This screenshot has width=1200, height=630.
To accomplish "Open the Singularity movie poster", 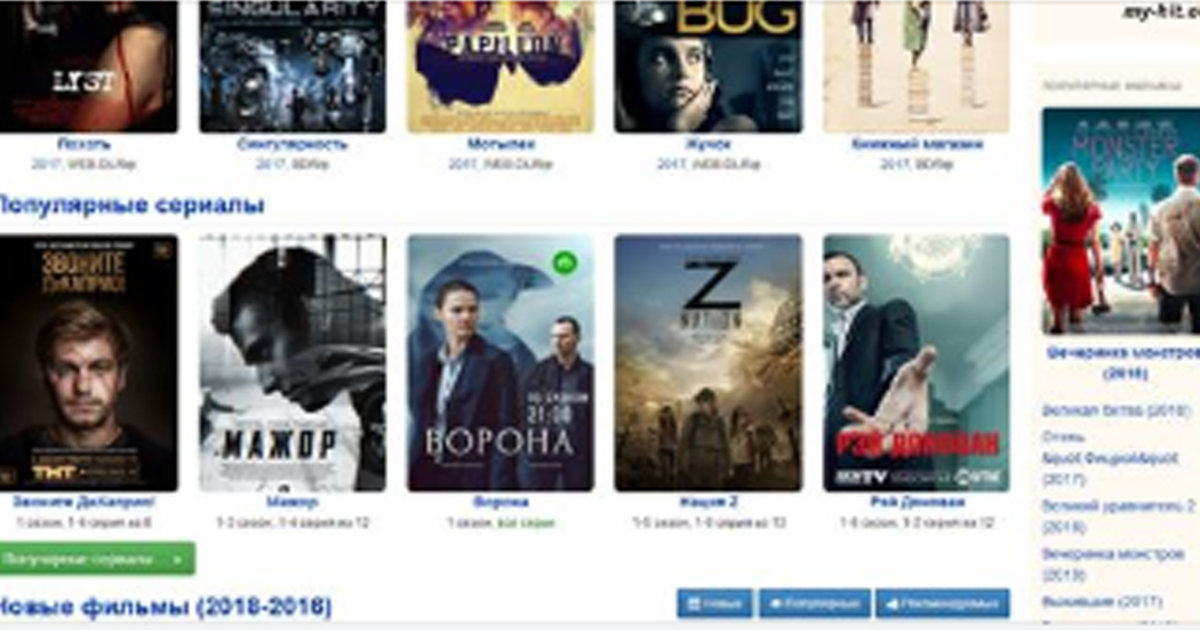I will coord(292,66).
